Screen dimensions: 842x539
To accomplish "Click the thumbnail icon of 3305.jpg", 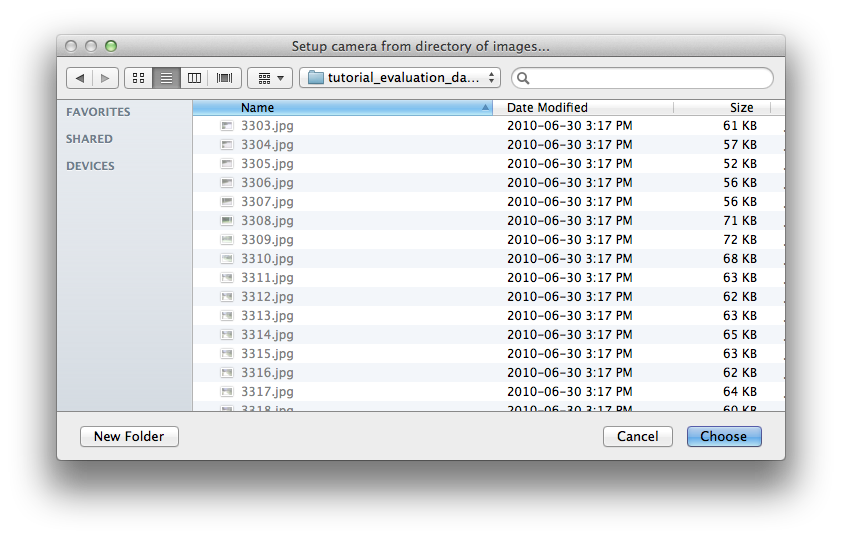I will [227, 164].
